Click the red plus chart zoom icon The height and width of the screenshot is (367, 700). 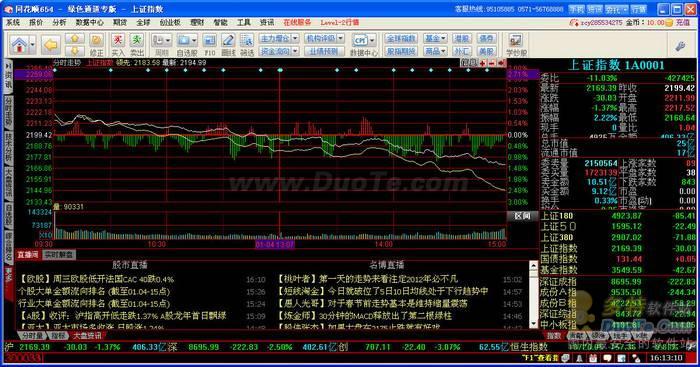tap(483, 63)
